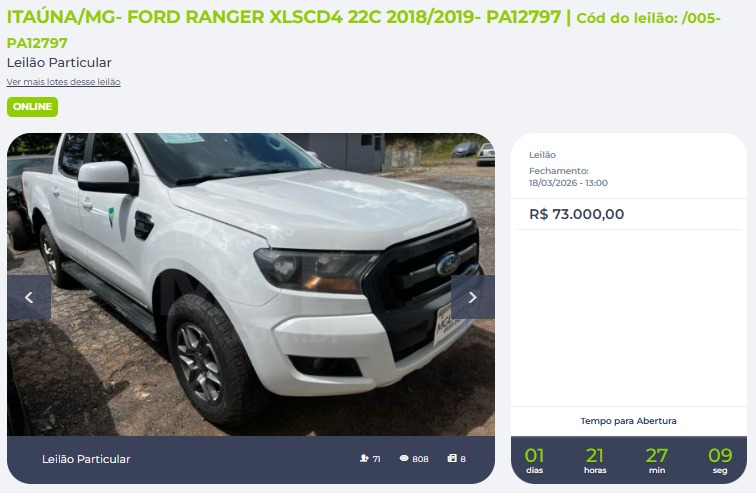Click 'Leilão Particular' subtitle under the title
Viewport: 756px width, 493px height.
[59, 63]
